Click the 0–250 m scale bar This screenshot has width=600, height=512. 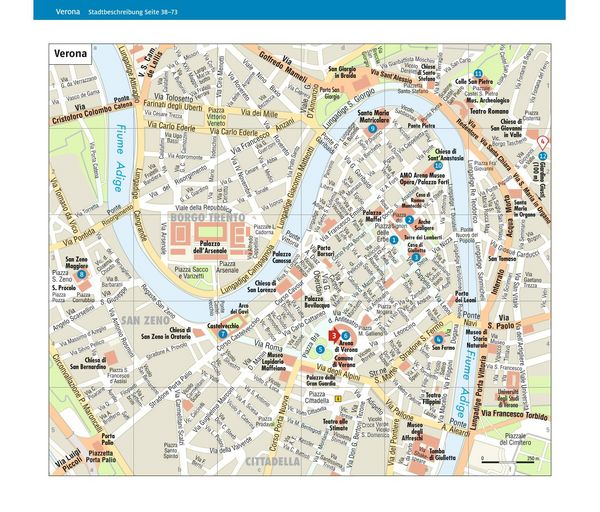pos(508,460)
